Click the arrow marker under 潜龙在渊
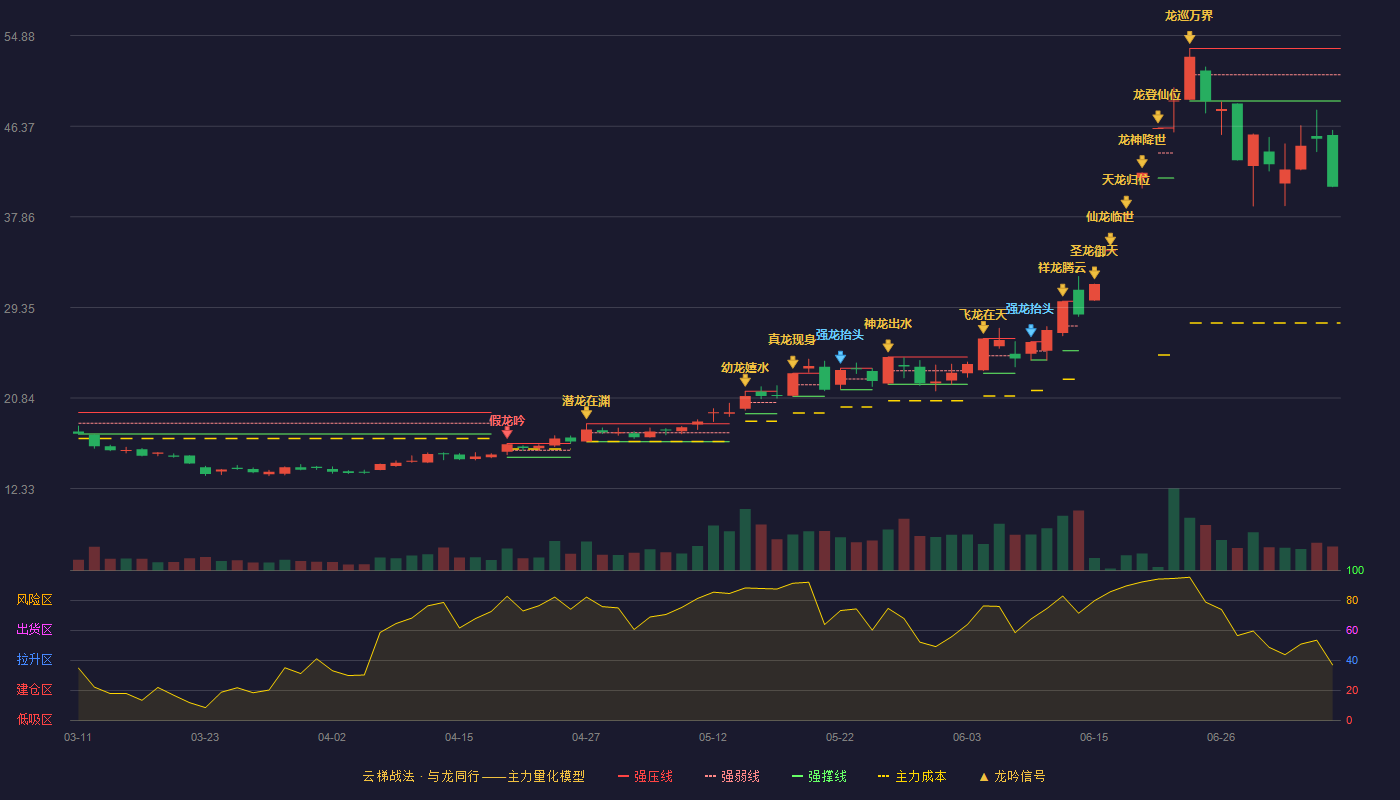 pos(586,412)
